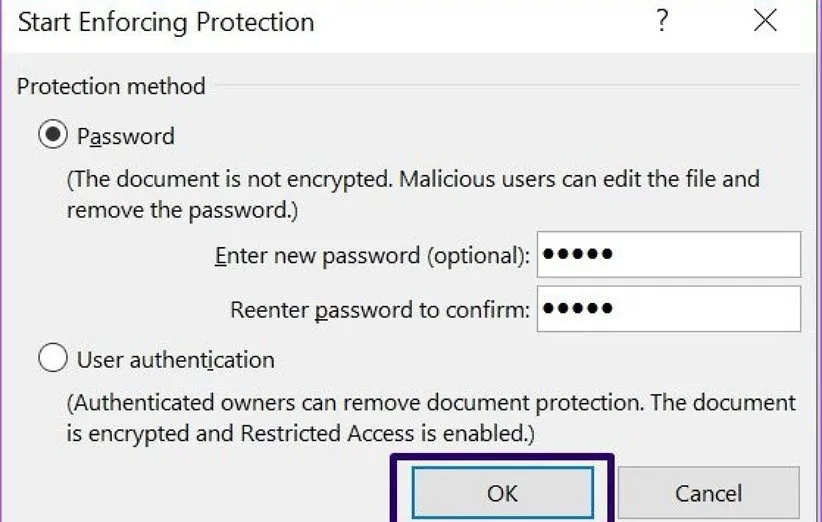The width and height of the screenshot is (822, 522).
Task: Click the 'document is not encrypted' note
Action: point(413,180)
